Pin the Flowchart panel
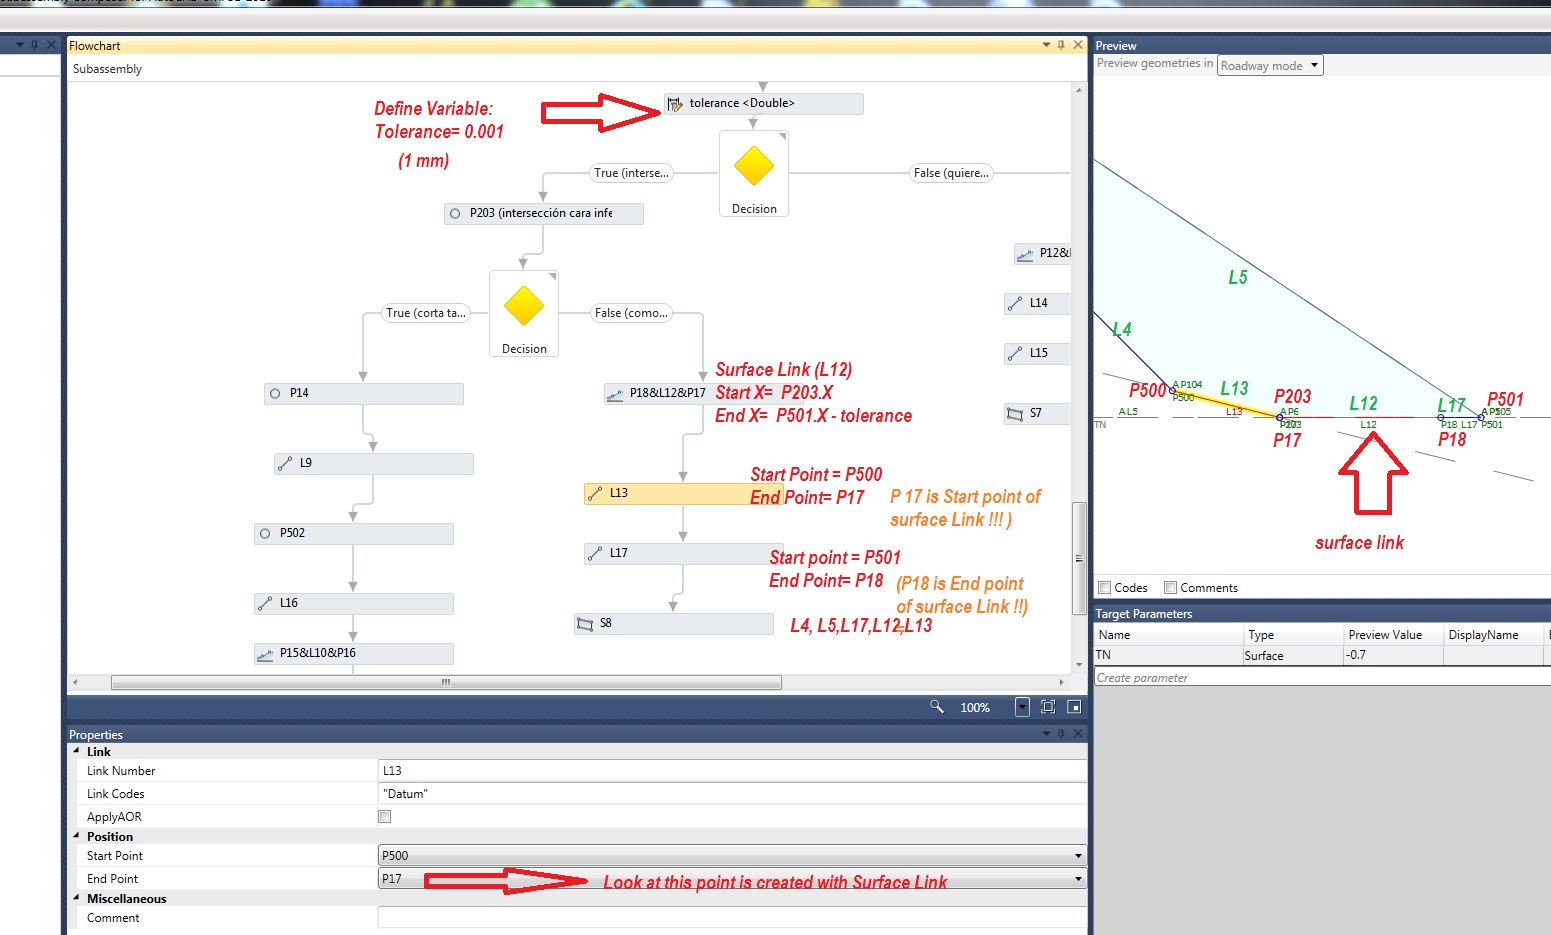The width and height of the screenshot is (1551, 935). coord(1061,45)
